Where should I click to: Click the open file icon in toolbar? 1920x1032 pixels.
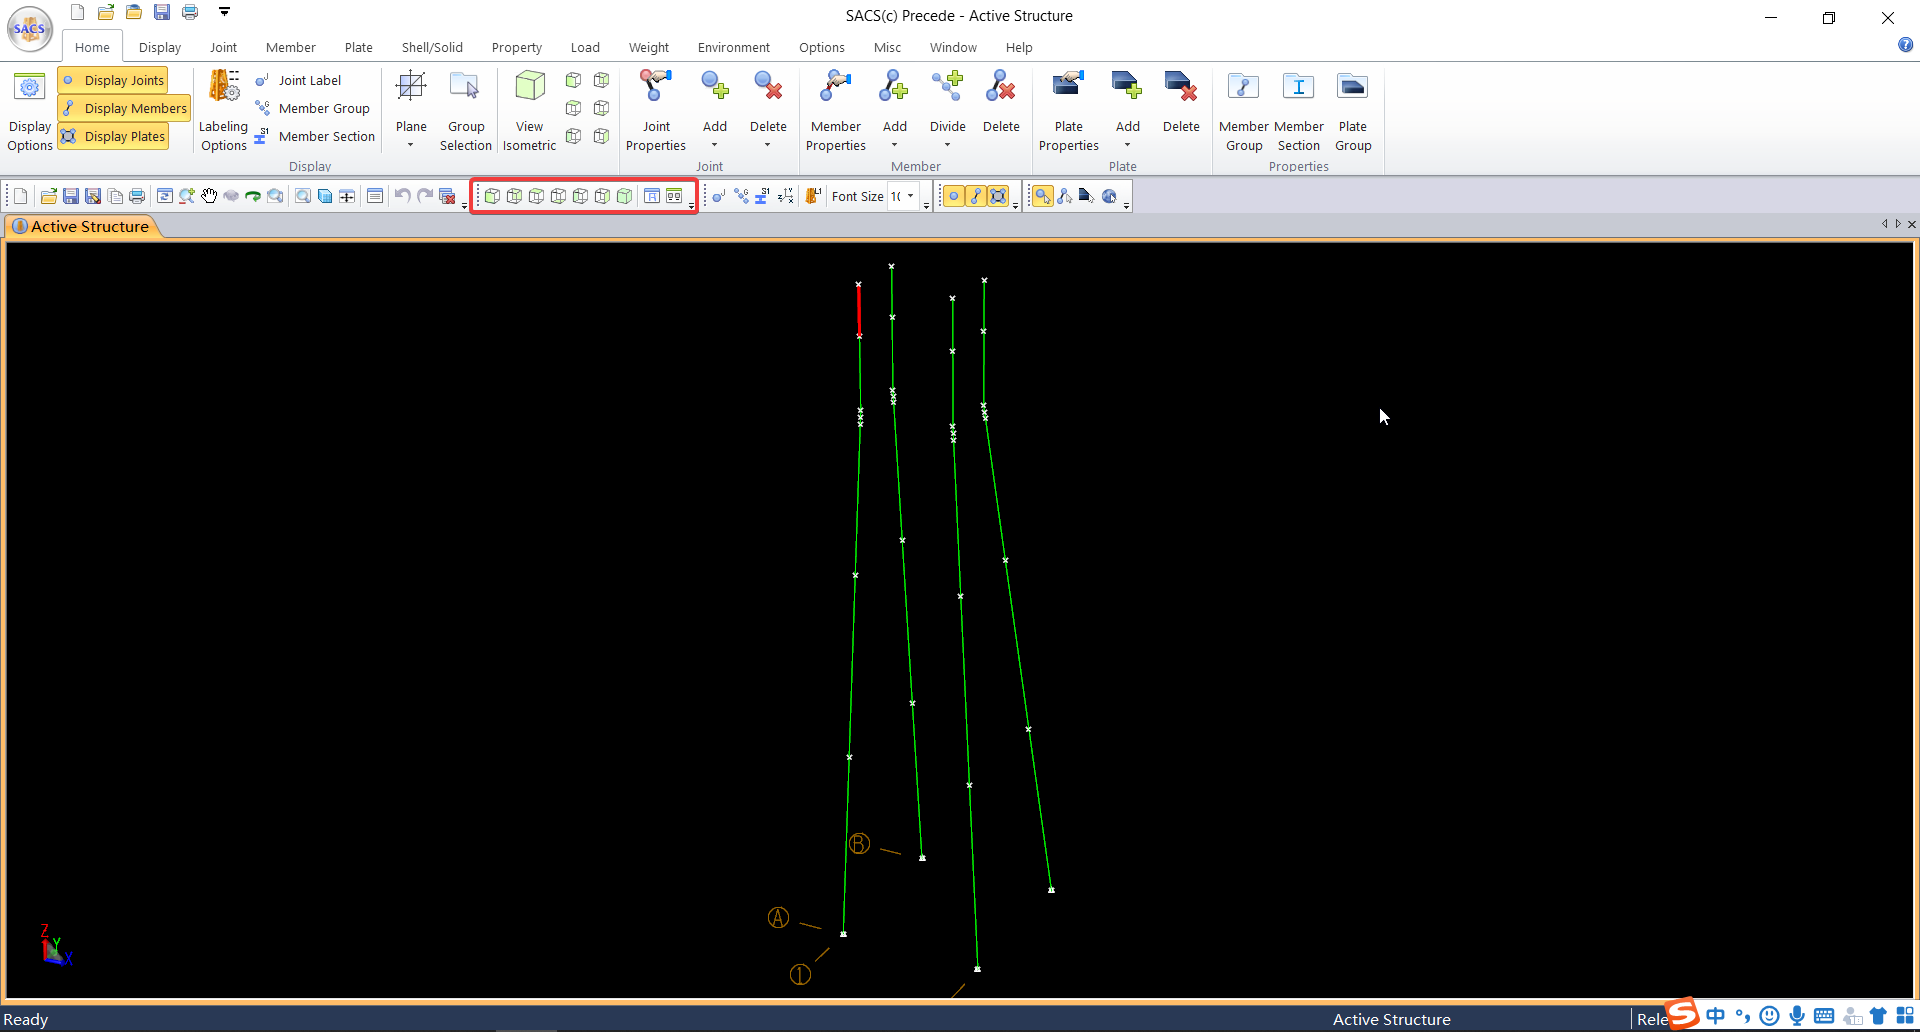click(x=48, y=196)
